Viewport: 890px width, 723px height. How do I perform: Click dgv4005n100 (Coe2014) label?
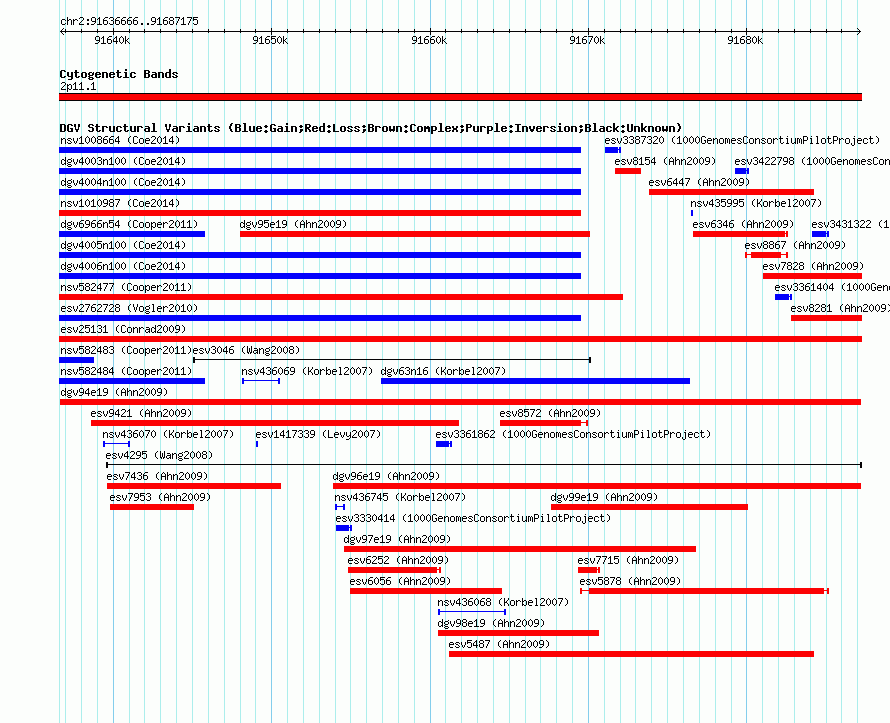click(x=123, y=245)
